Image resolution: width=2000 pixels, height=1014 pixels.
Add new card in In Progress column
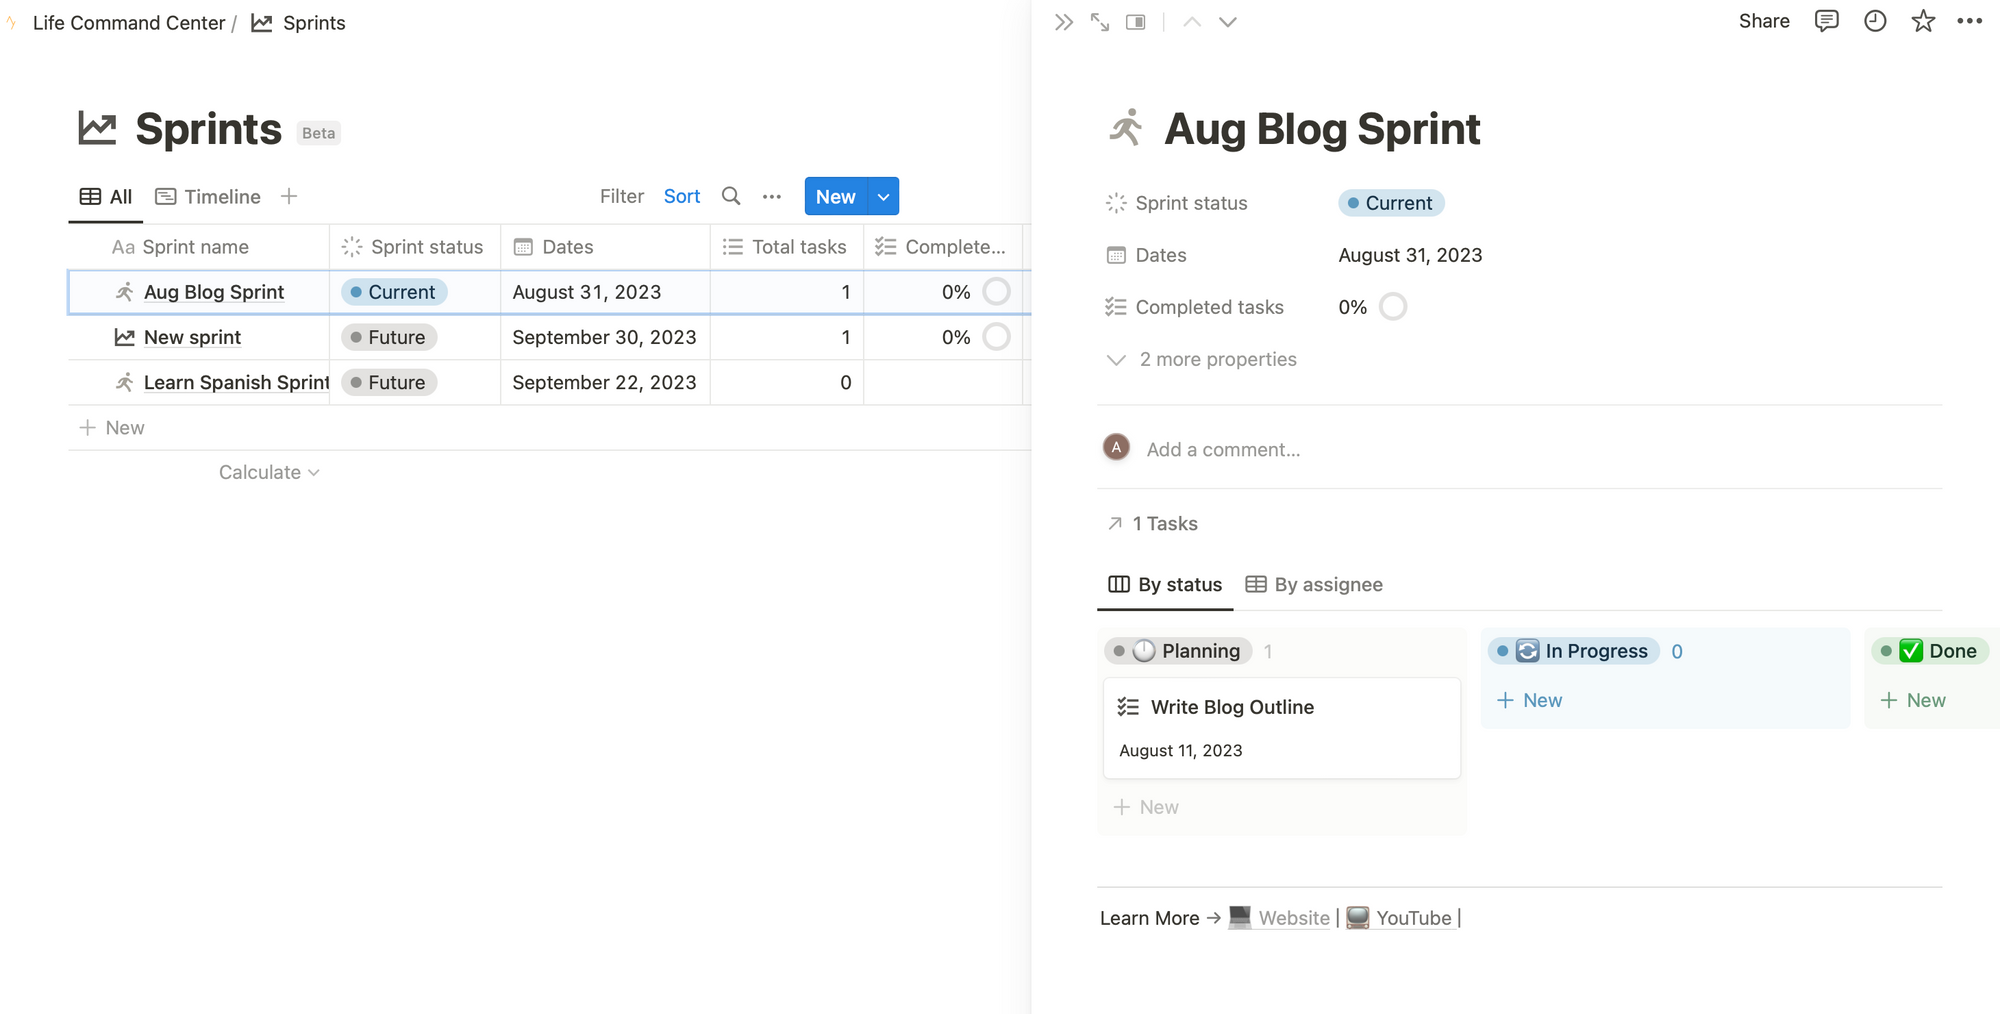click(1530, 701)
